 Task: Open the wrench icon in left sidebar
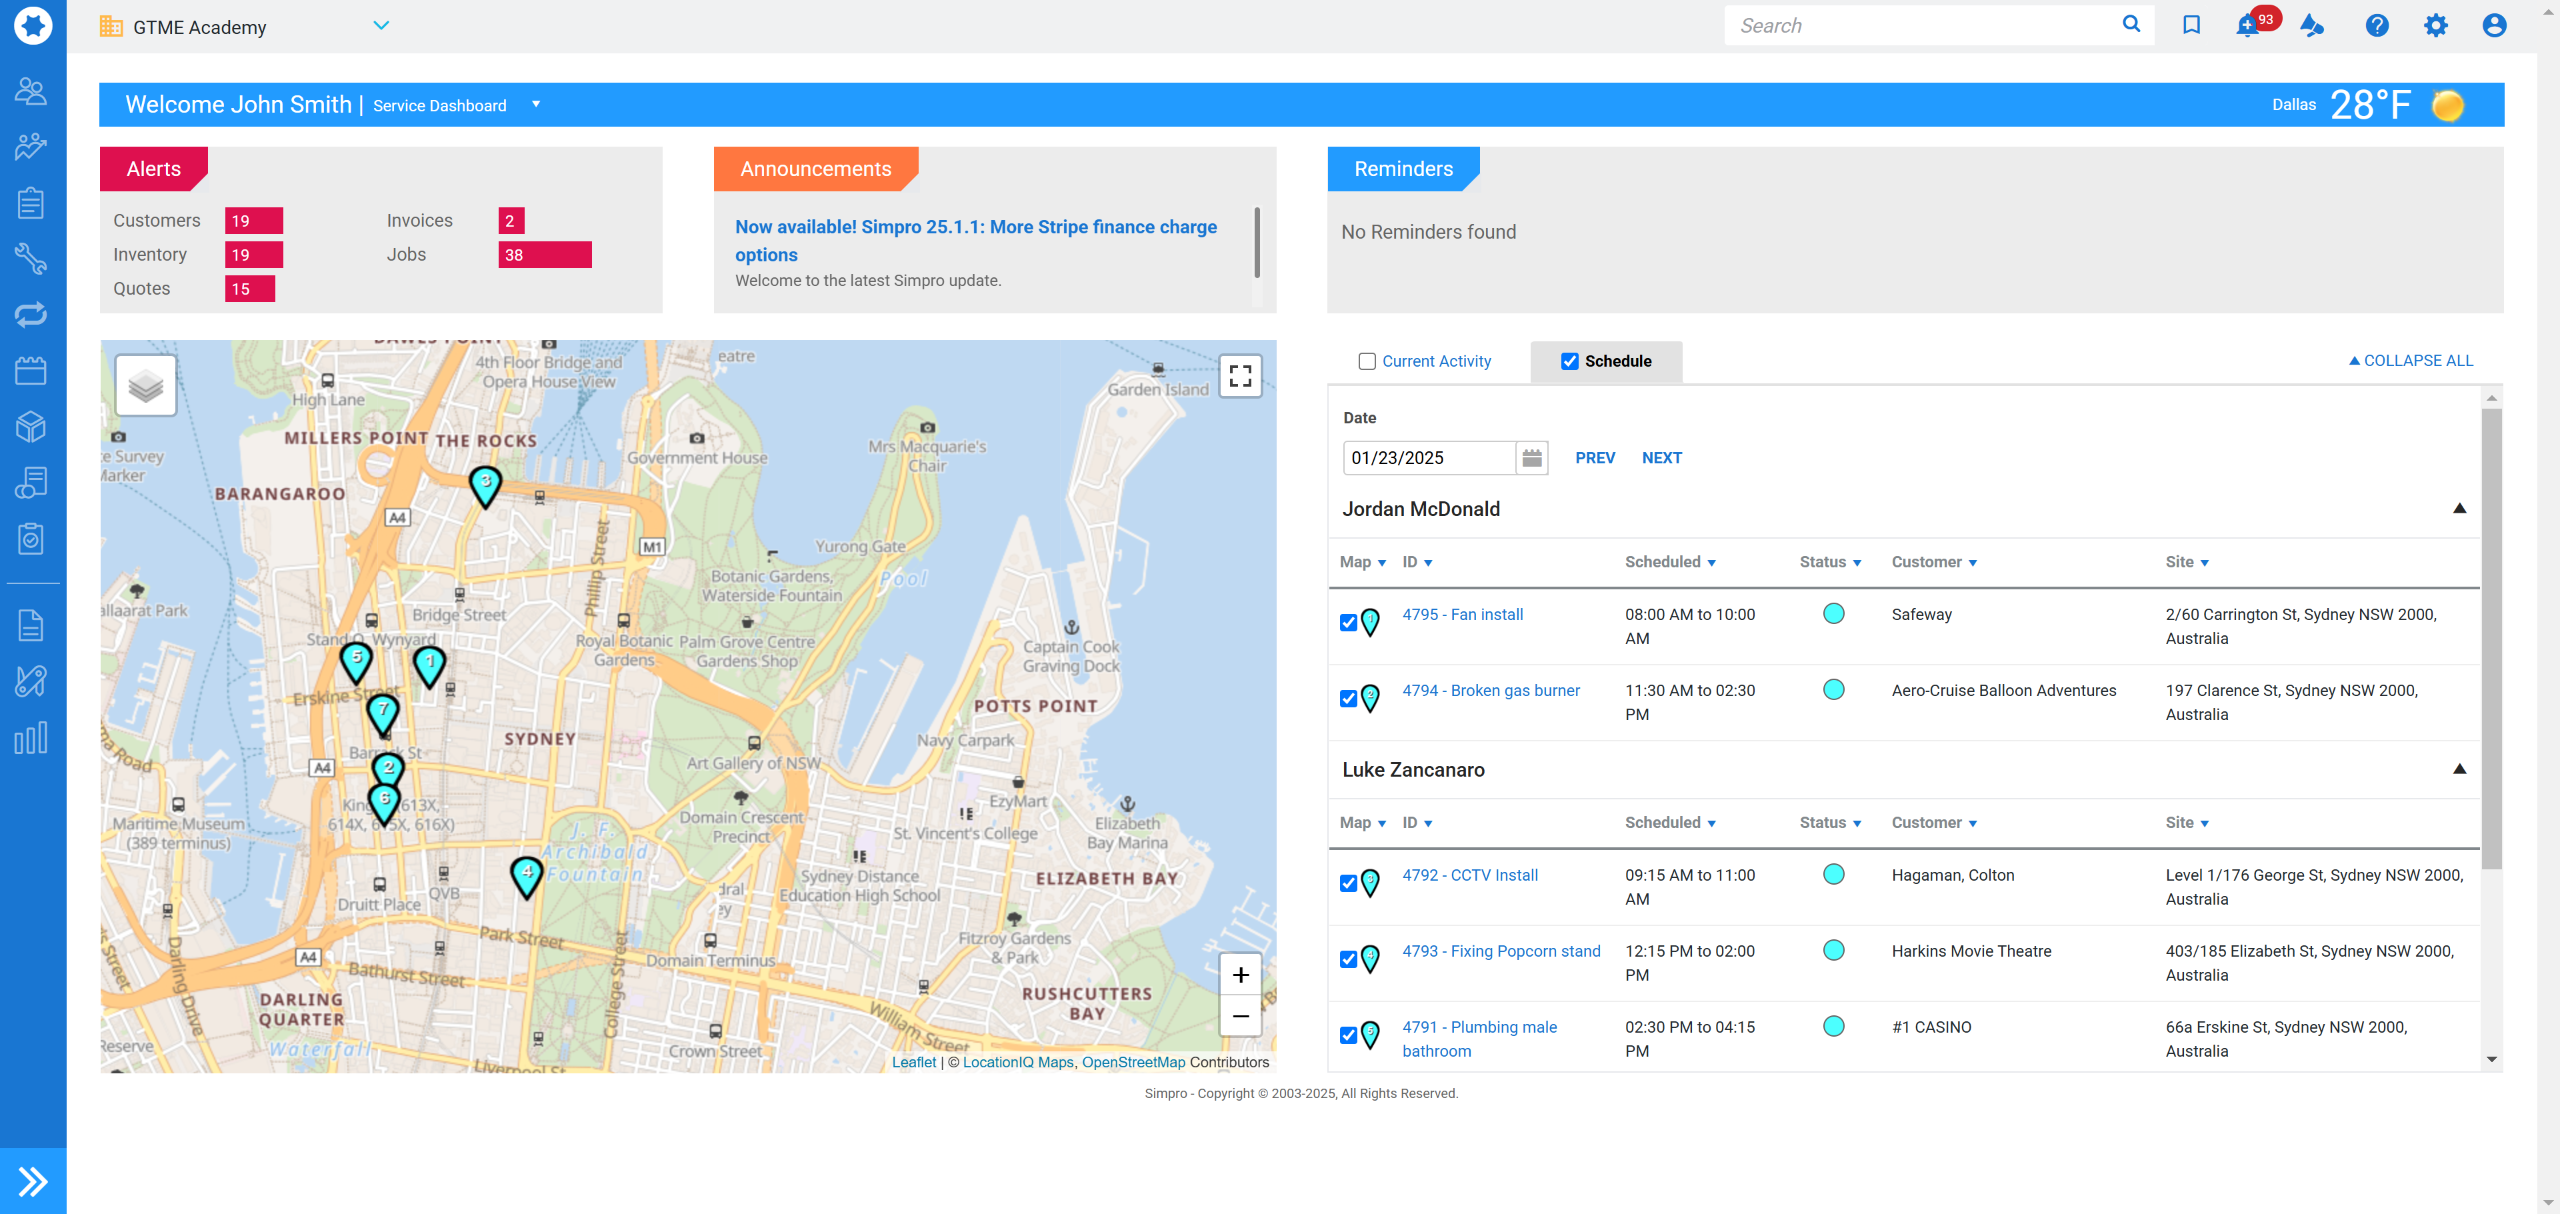point(31,259)
